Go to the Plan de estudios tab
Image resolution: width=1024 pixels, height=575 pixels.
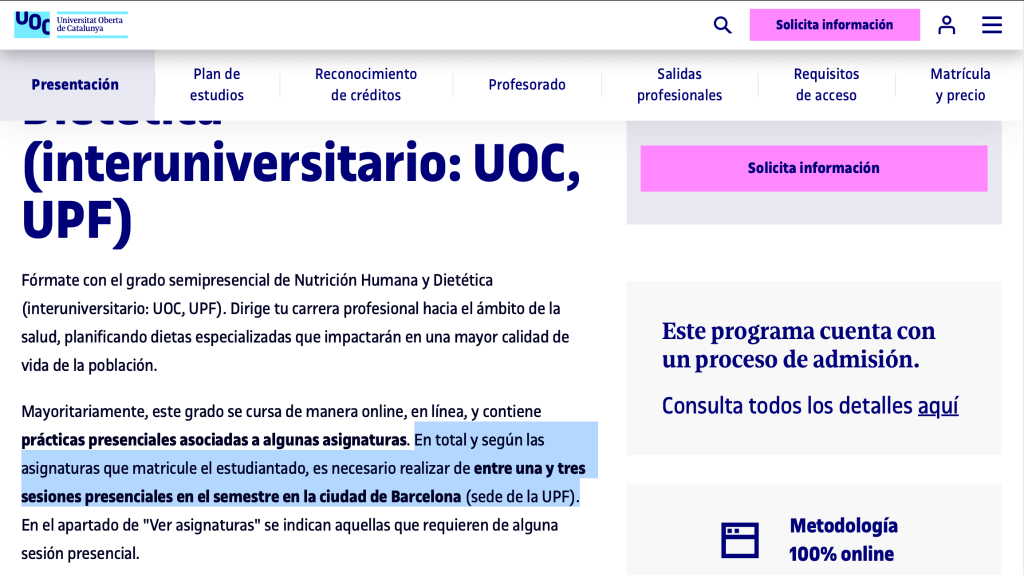click(217, 84)
